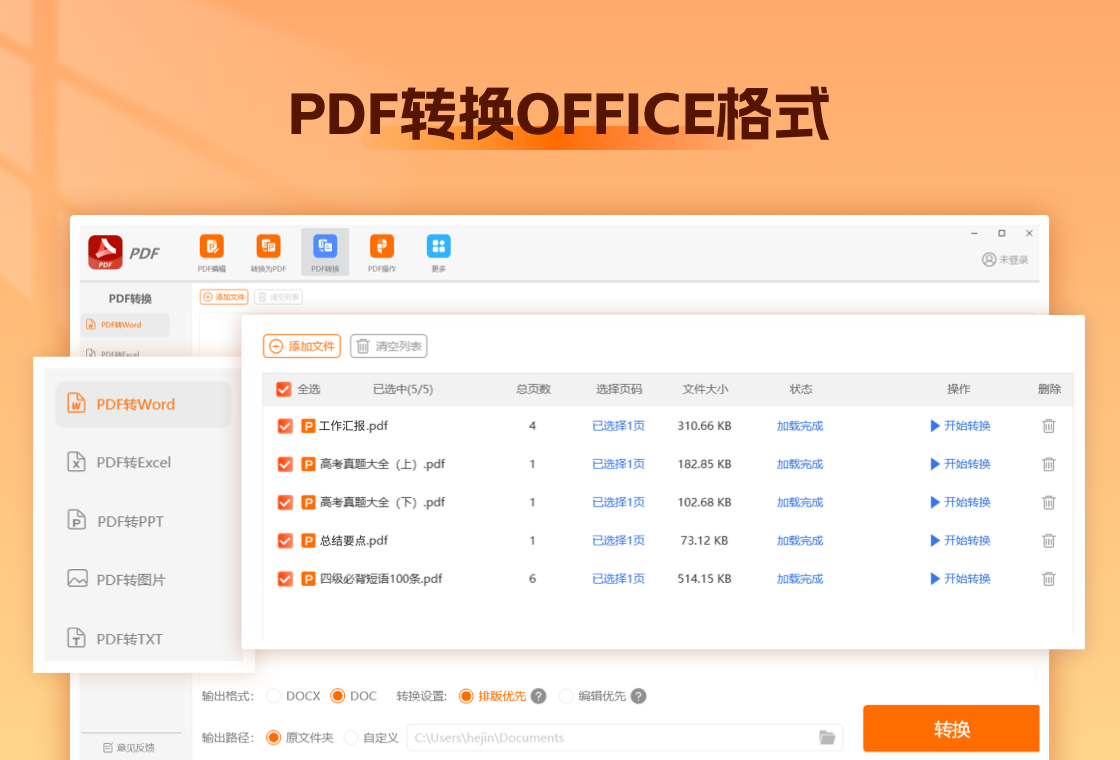Viewport: 1120px width, 760px height.
Task: Click help icon next to 排版优先
Action: [x=539, y=696]
